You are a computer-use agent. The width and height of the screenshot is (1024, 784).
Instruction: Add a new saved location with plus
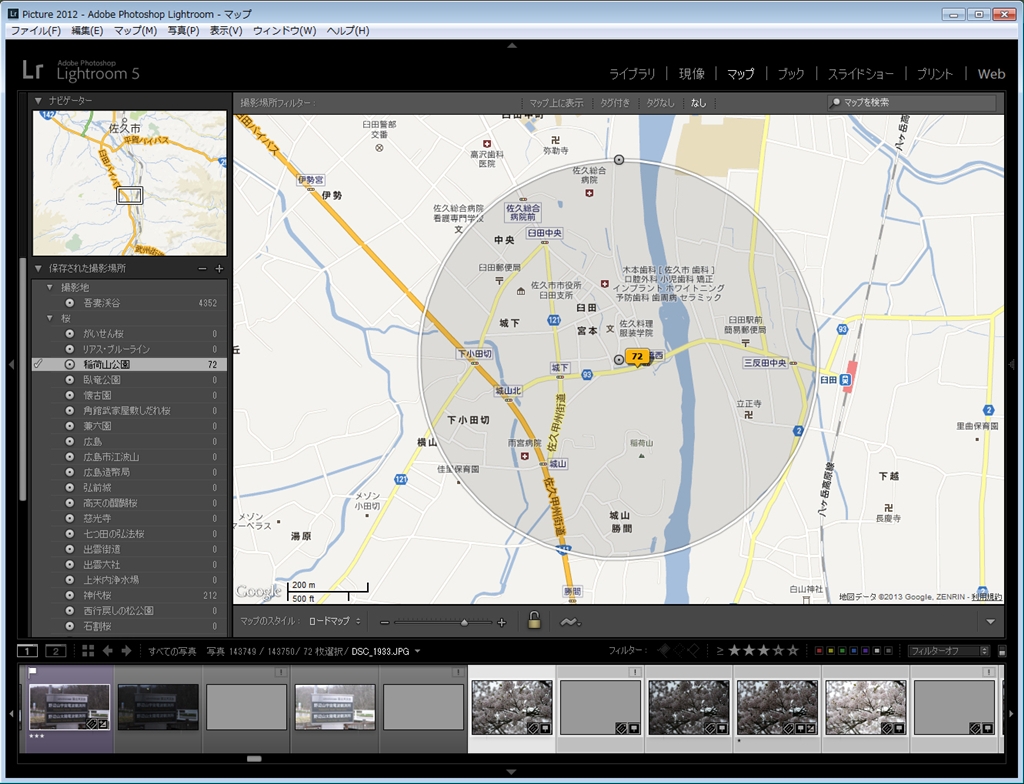coord(219,269)
